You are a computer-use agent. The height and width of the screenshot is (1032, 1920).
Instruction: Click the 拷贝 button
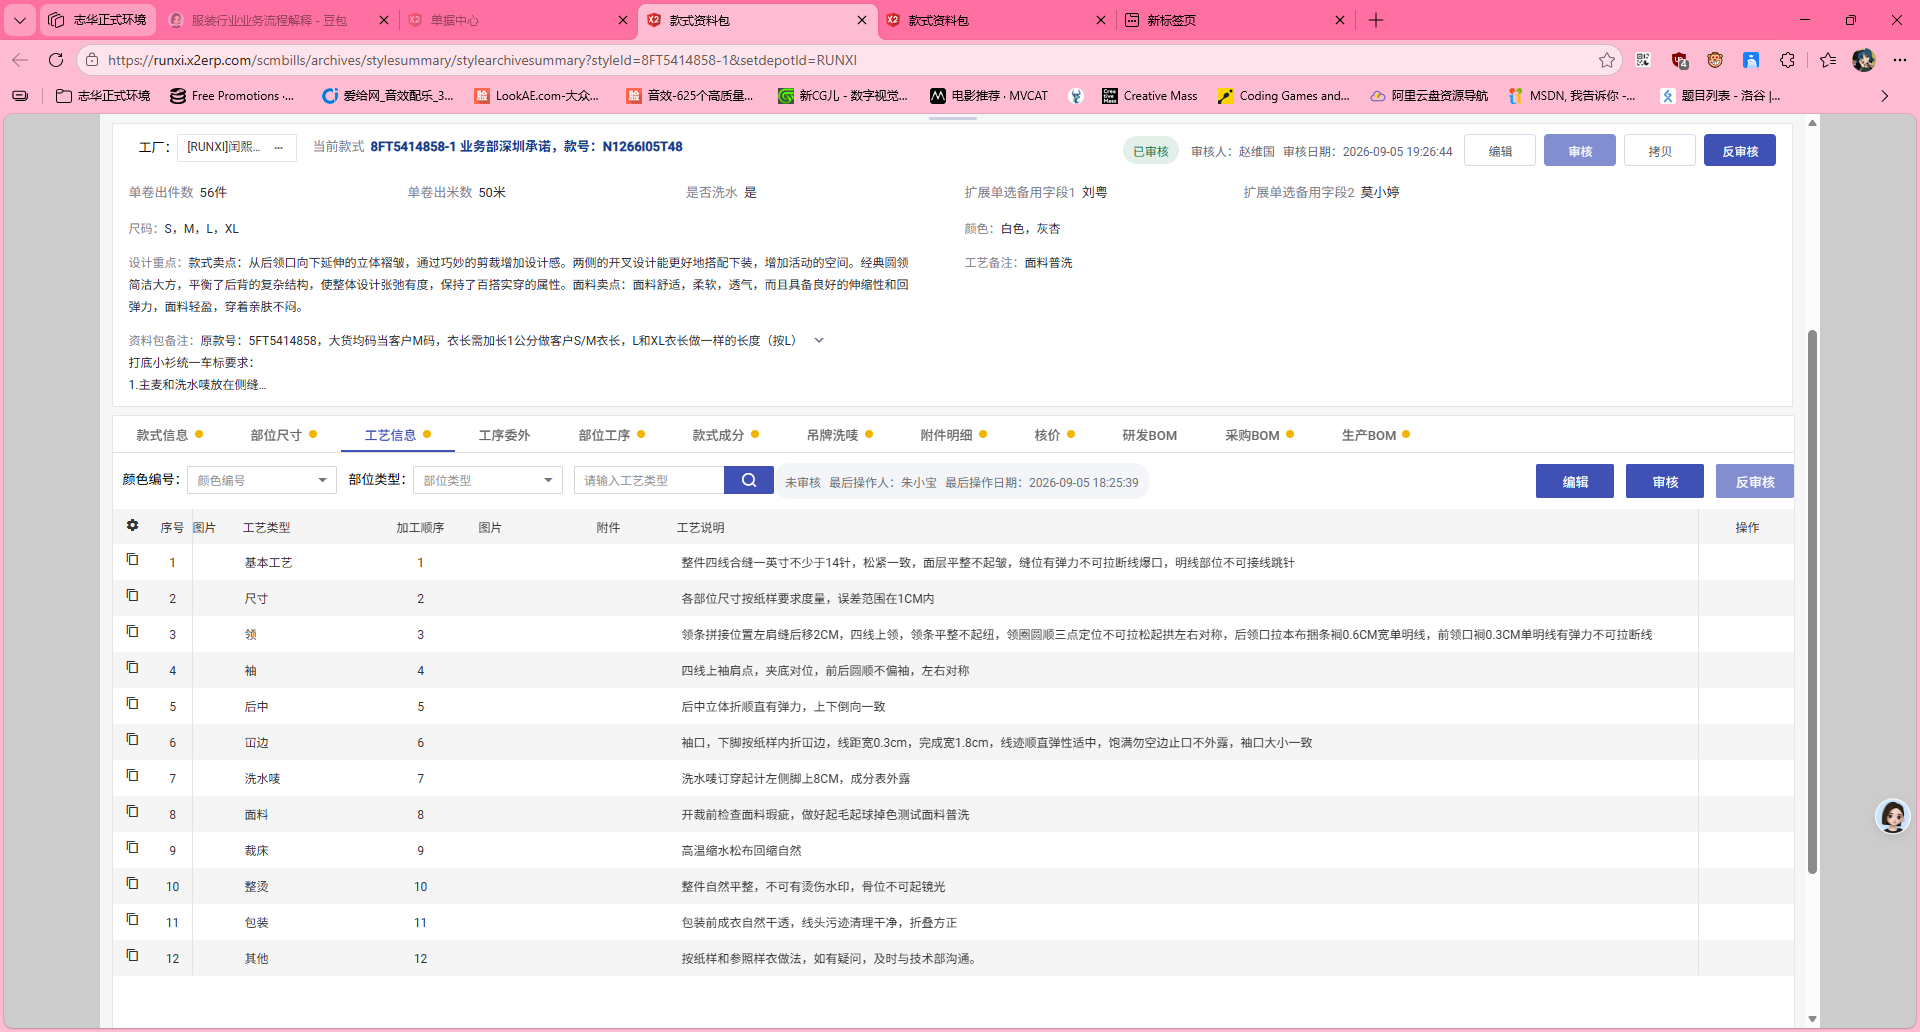[1660, 151]
